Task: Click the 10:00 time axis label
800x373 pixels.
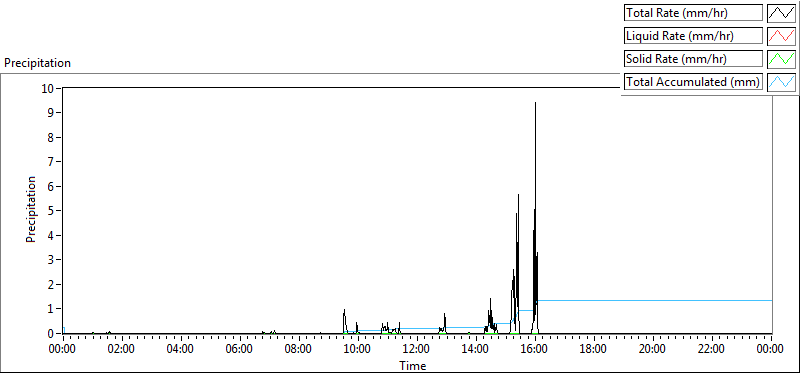Action: 357,349
